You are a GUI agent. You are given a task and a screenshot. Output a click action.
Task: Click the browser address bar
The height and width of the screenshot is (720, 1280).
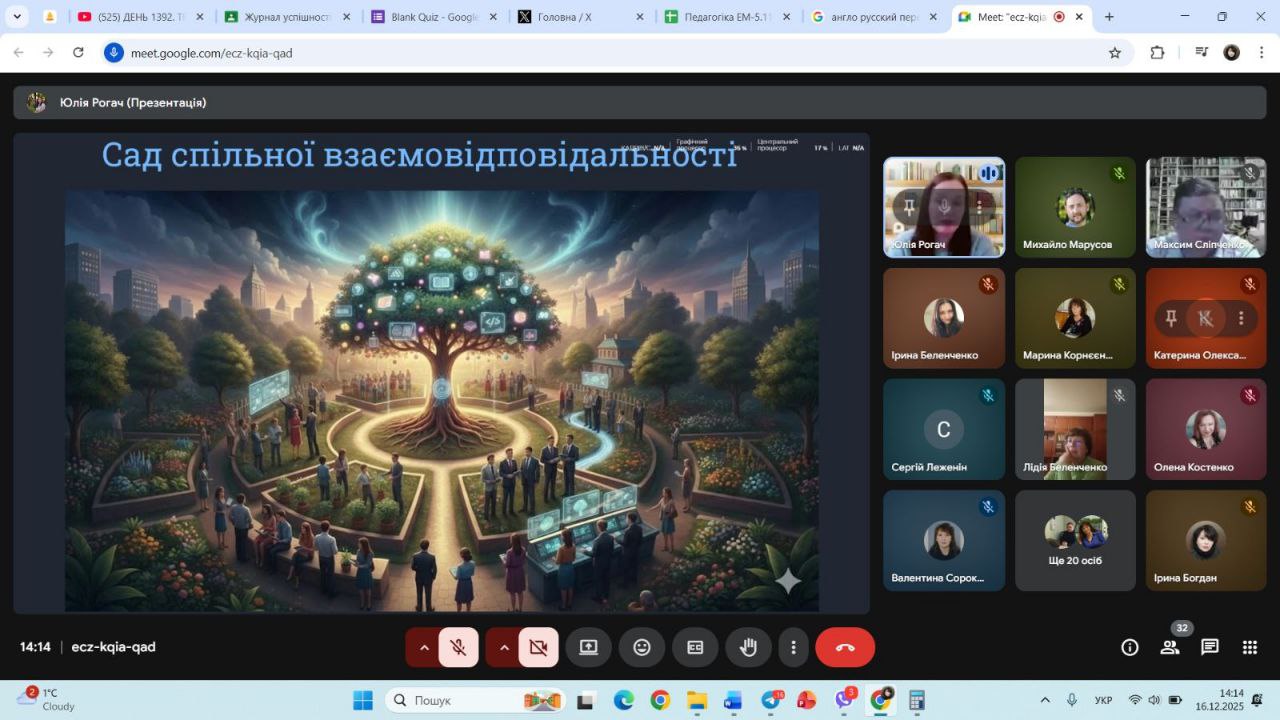(x=600, y=53)
